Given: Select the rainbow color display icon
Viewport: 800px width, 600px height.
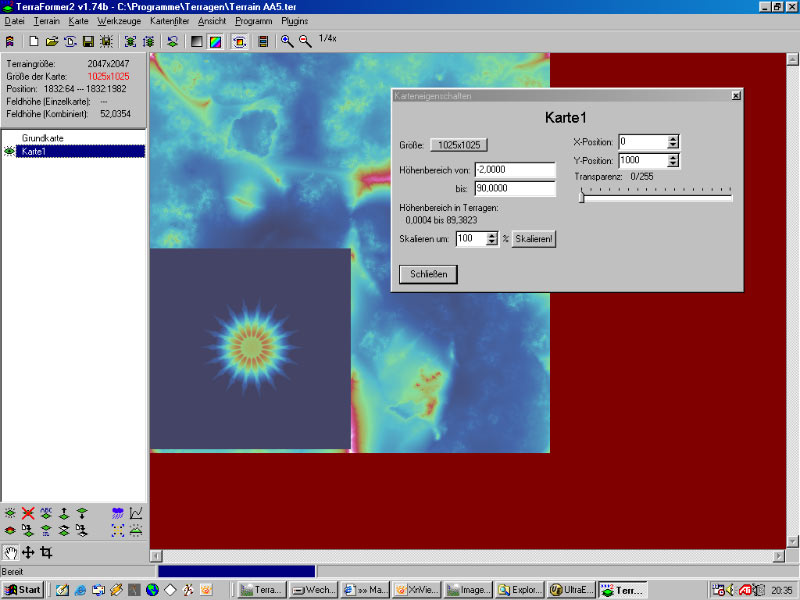Looking at the screenshot, I should point(214,41).
